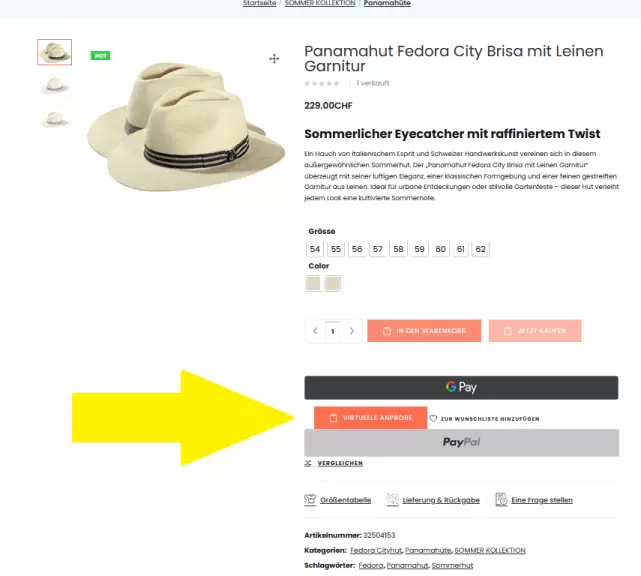The width and height of the screenshot is (641, 576).
Task: Open the Panamahüte breadcrumb
Action: (387, 3)
